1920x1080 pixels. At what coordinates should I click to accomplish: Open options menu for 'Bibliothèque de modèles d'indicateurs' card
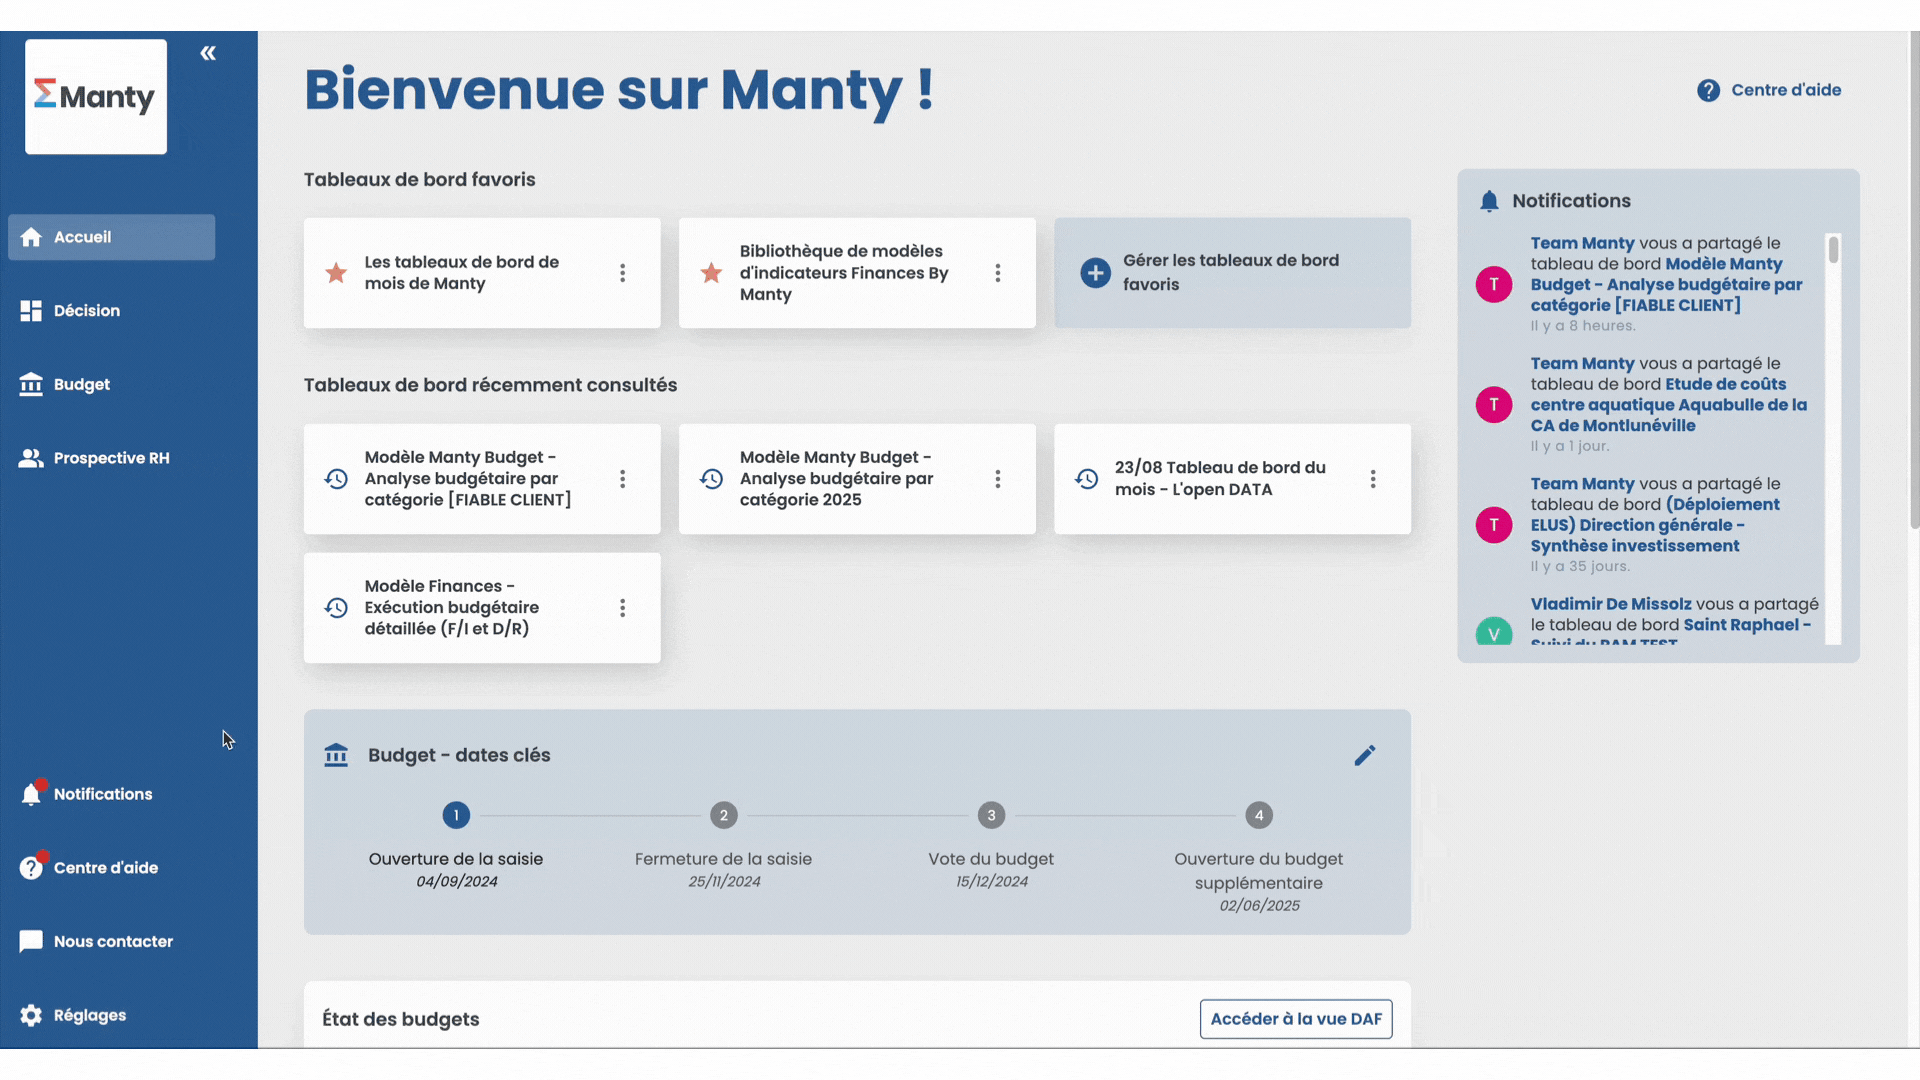[x=997, y=273]
